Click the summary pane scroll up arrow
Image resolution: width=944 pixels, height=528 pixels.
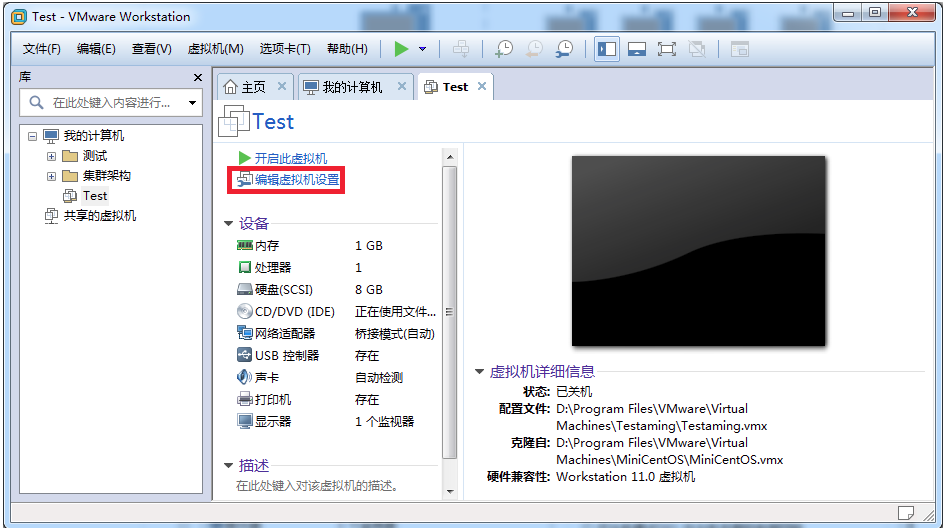[x=450, y=157]
